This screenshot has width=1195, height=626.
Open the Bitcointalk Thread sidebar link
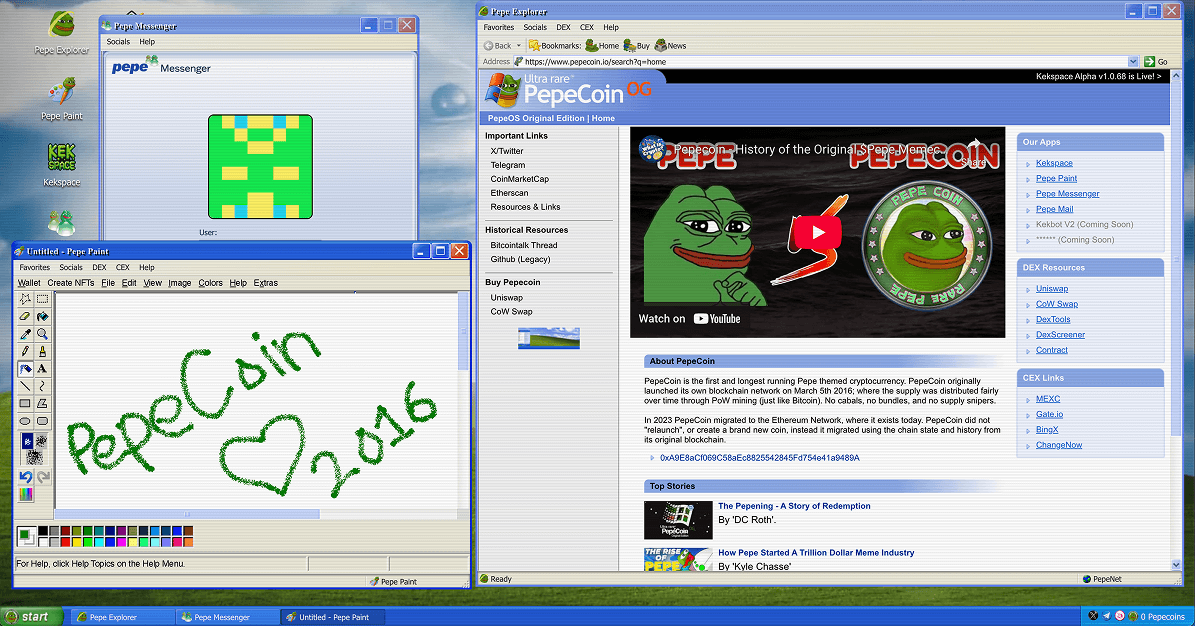pos(524,246)
